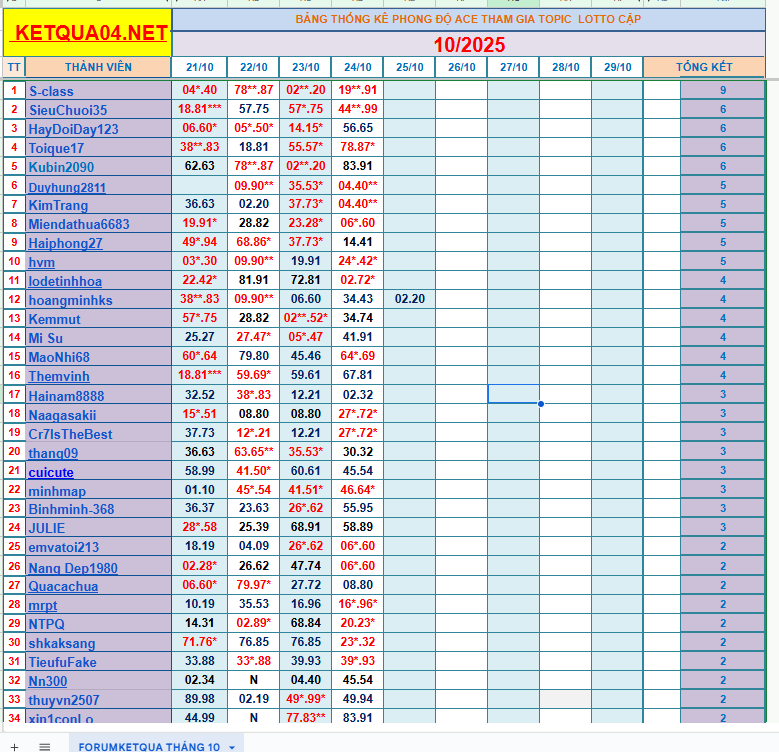Select the TT column header cell

14,67
